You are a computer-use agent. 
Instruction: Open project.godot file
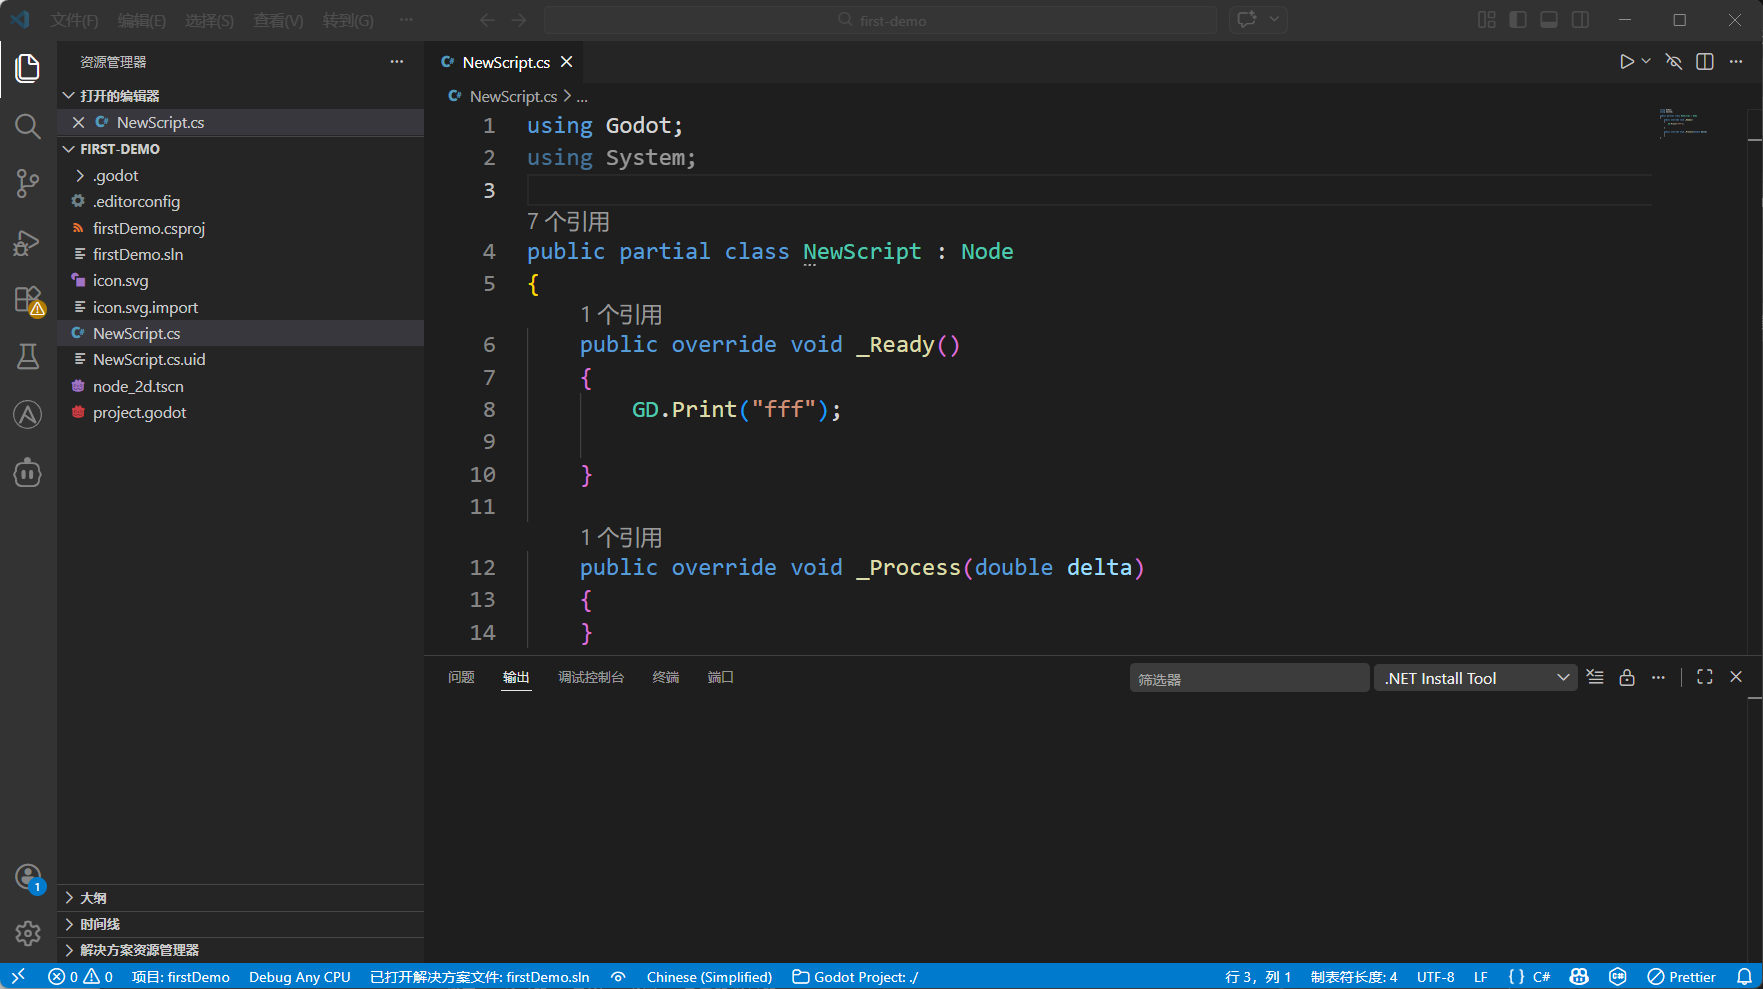click(139, 412)
